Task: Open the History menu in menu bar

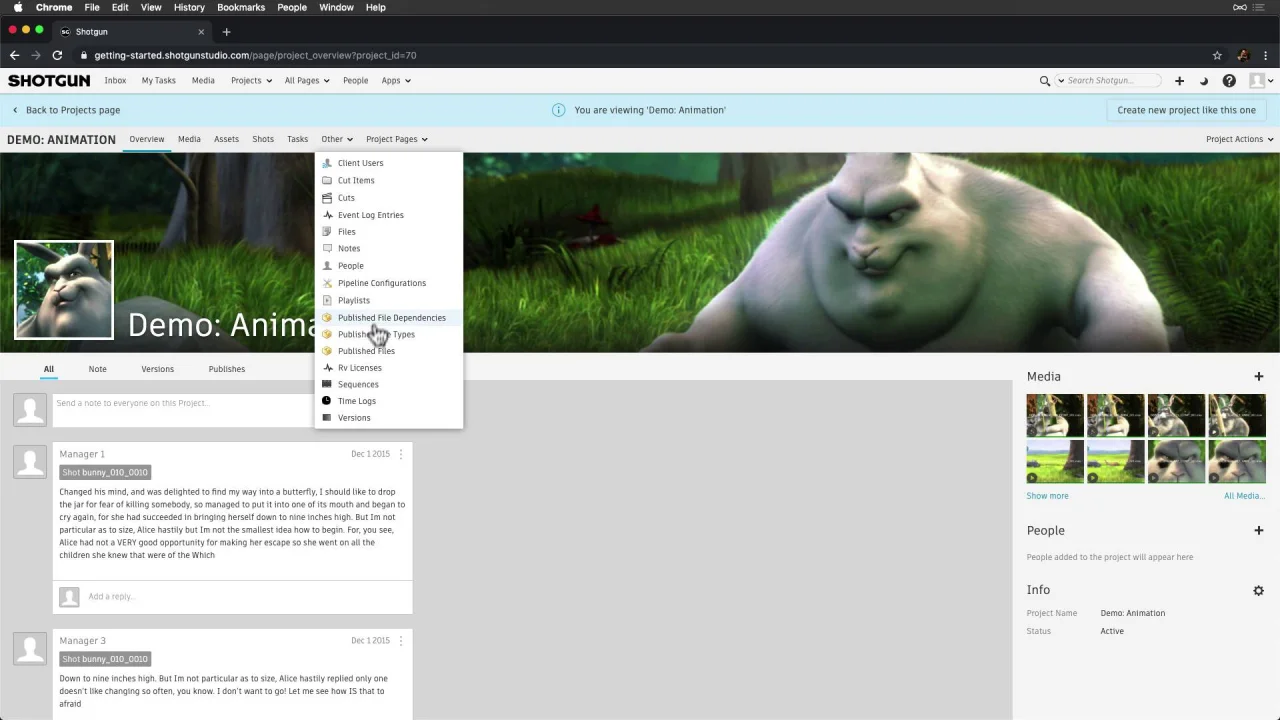Action: 189,7
